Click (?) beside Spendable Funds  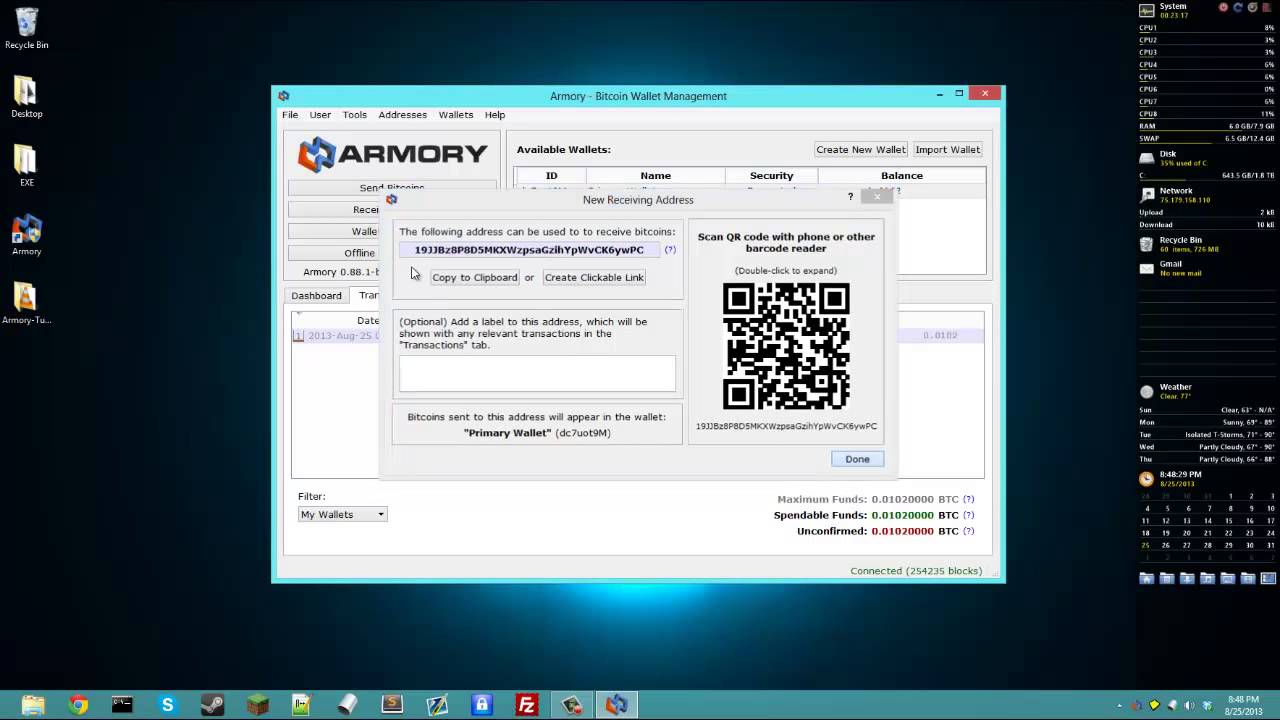[968, 515]
